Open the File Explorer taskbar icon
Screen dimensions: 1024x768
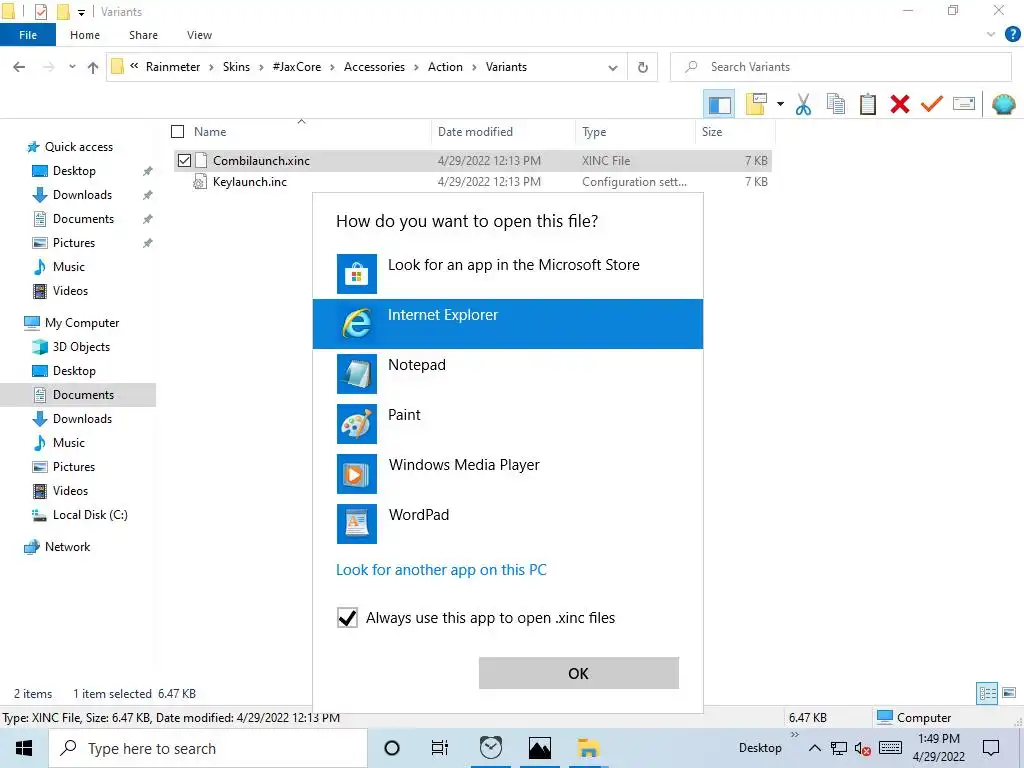588,748
